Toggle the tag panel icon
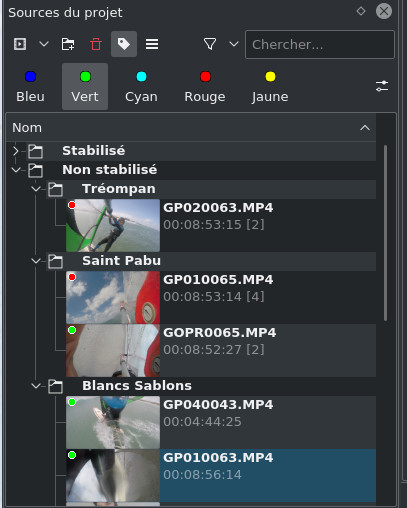Image resolution: width=407 pixels, height=508 pixels. (124, 44)
